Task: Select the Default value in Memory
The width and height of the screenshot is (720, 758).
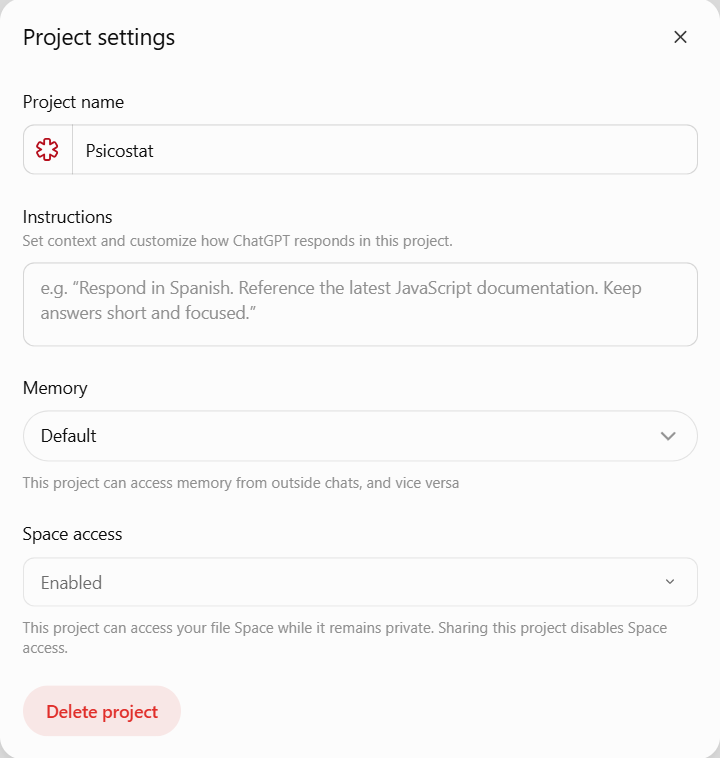Action: coord(69,436)
